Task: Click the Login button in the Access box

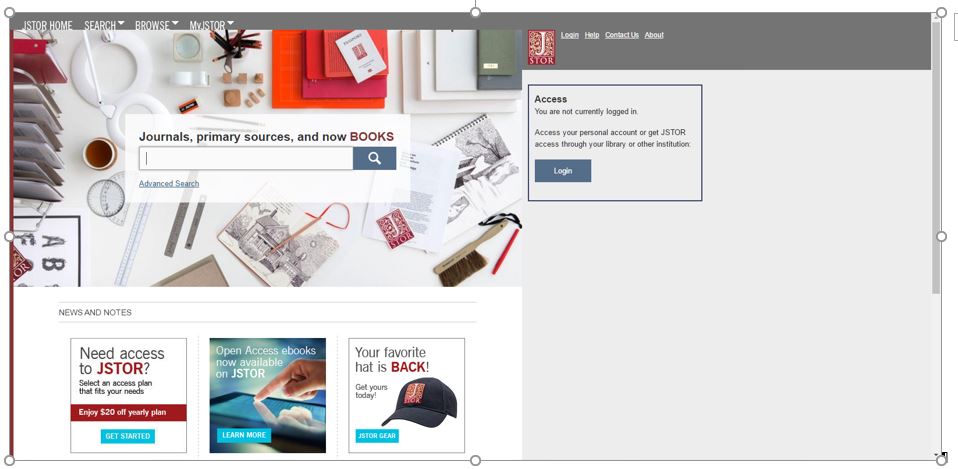Action: point(563,171)
